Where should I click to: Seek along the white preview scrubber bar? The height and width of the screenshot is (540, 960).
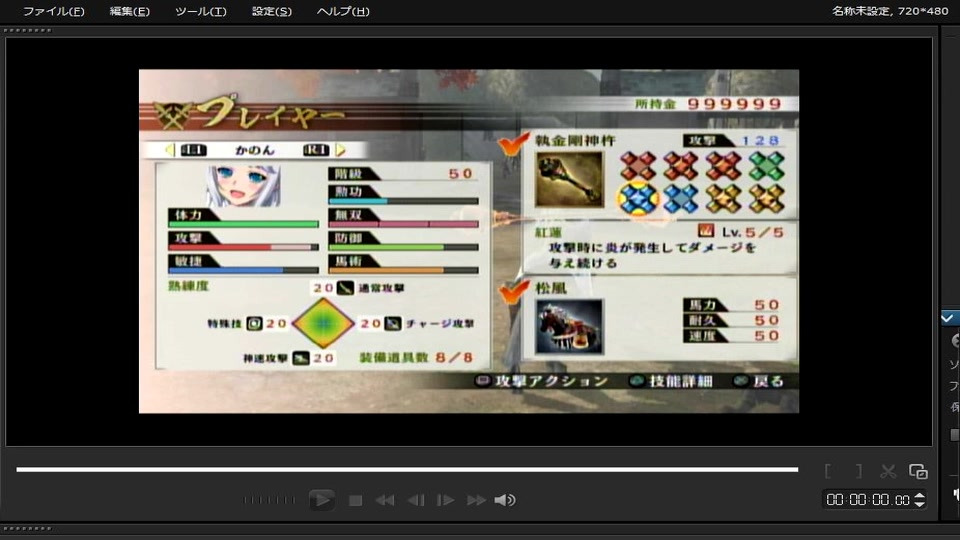[407, 470]
